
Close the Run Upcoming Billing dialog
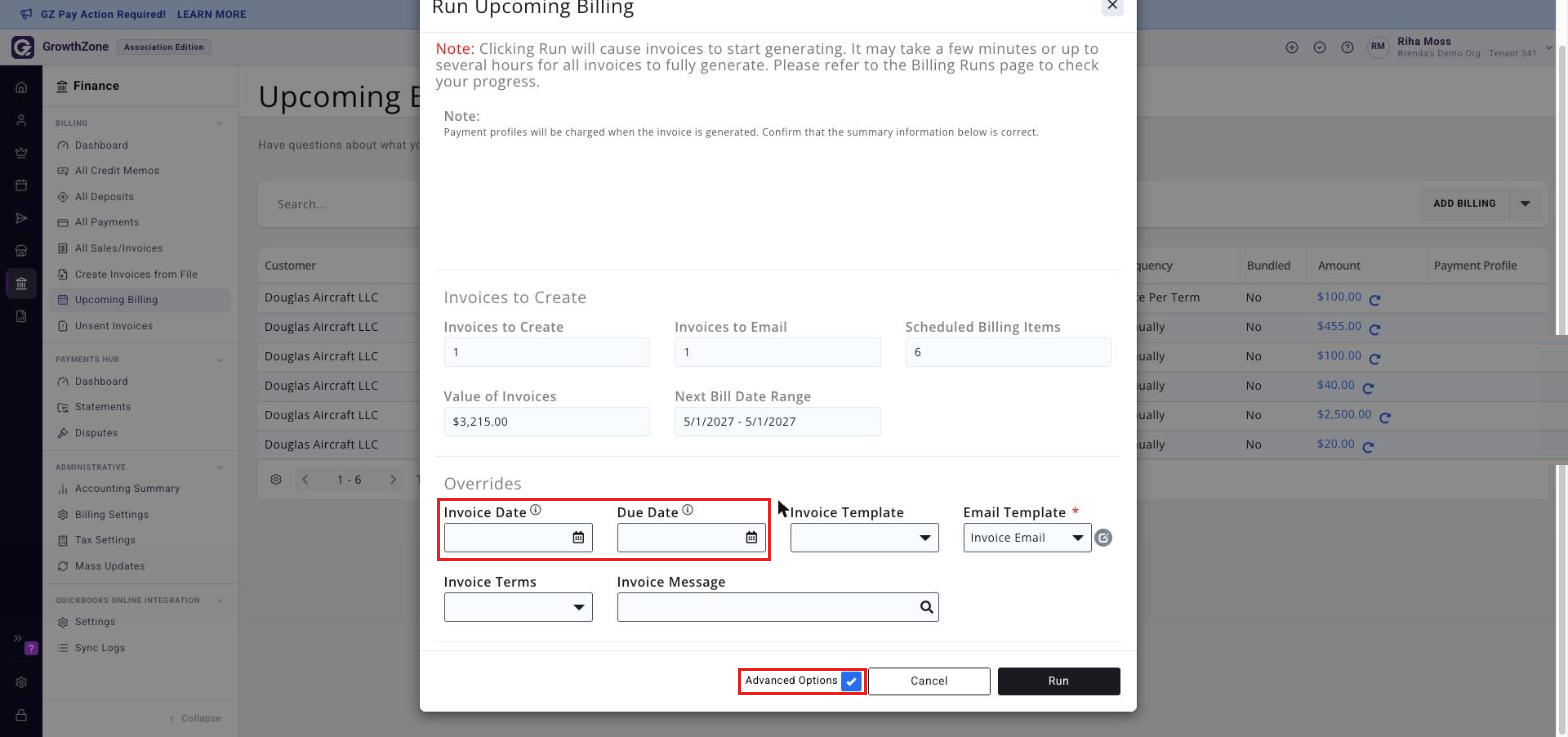click(1112, 5)
